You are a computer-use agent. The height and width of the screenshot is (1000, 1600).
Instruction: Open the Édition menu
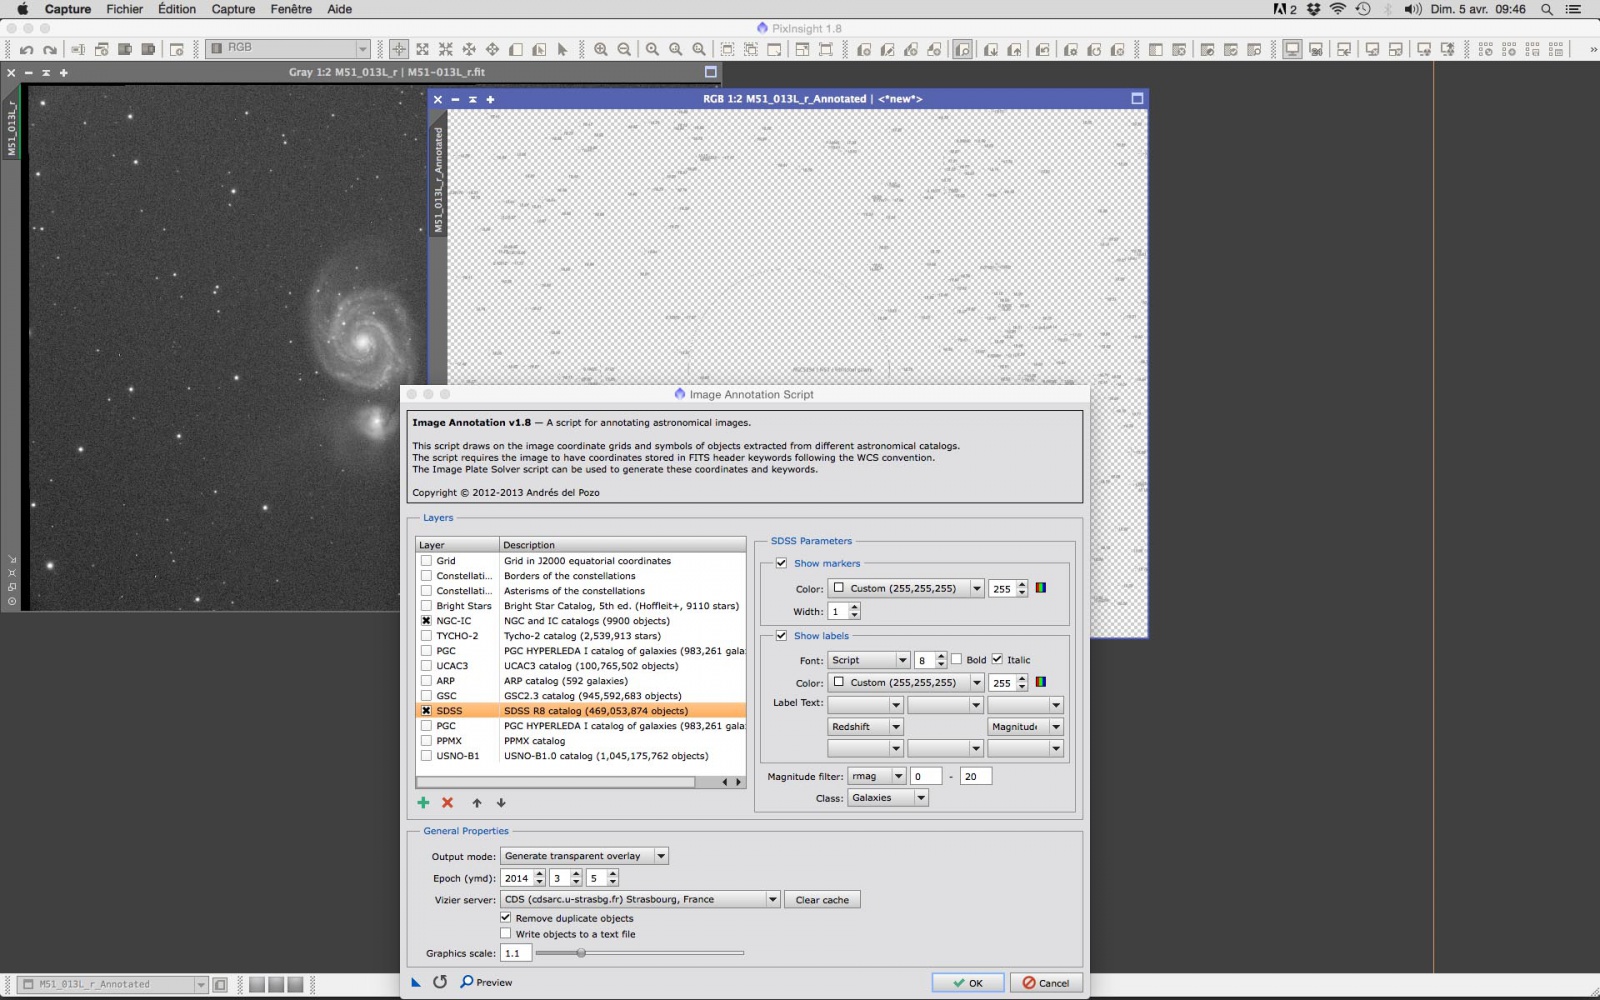tap(177, 9)
